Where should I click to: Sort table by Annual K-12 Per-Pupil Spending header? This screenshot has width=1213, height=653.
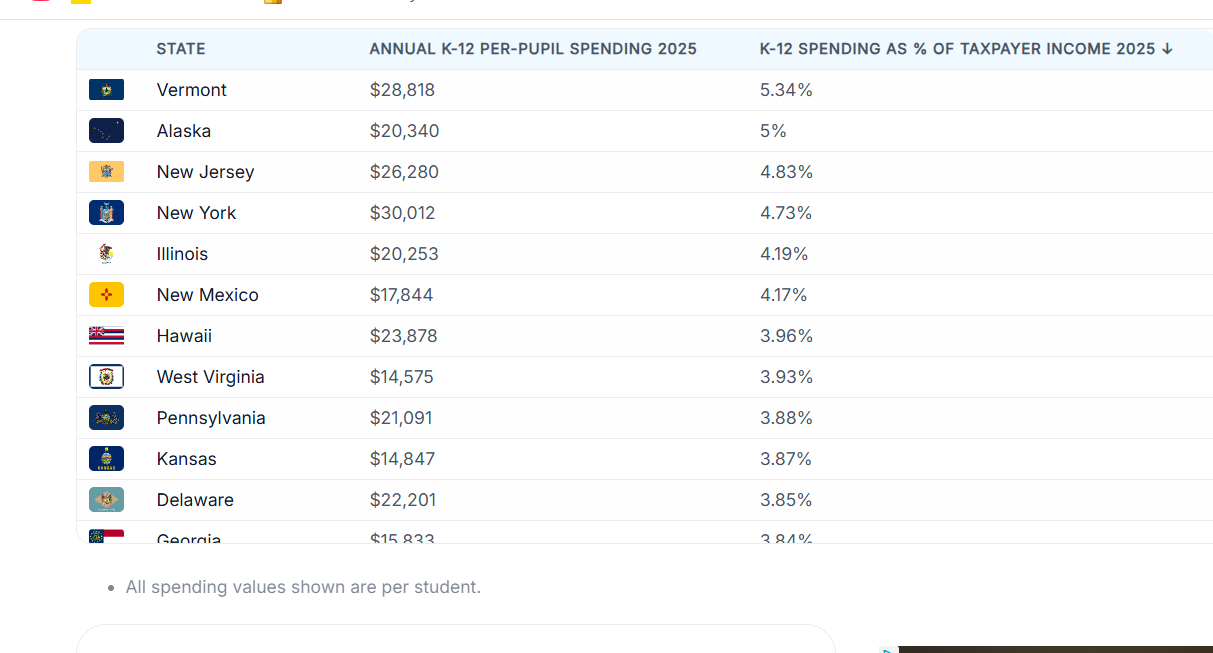point(533,49)
